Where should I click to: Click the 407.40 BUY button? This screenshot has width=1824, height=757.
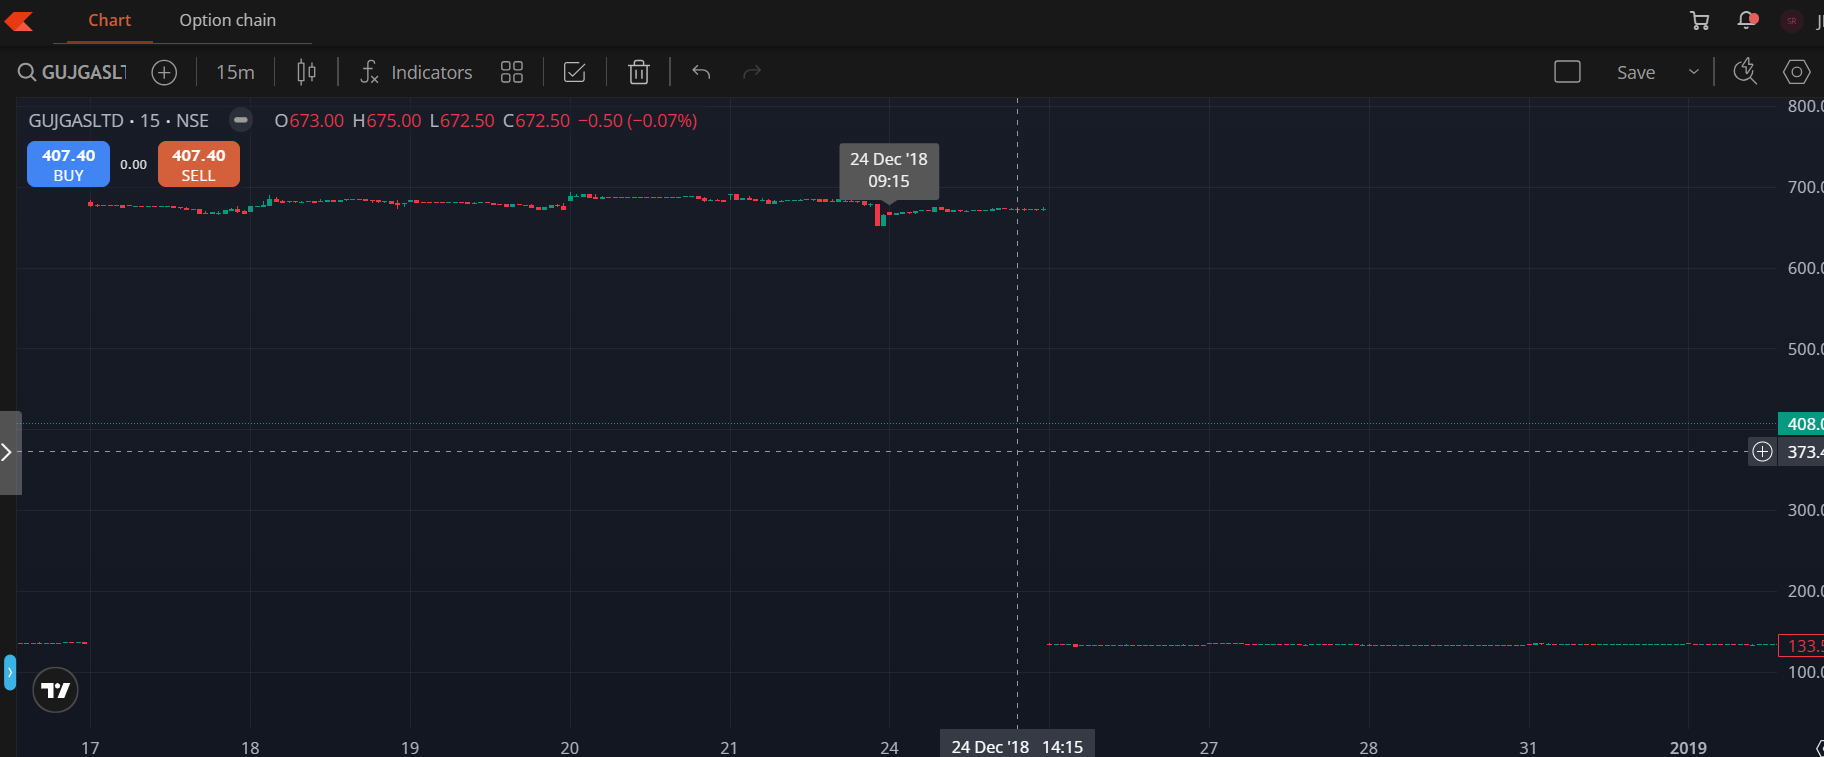(x=68, y=165)
